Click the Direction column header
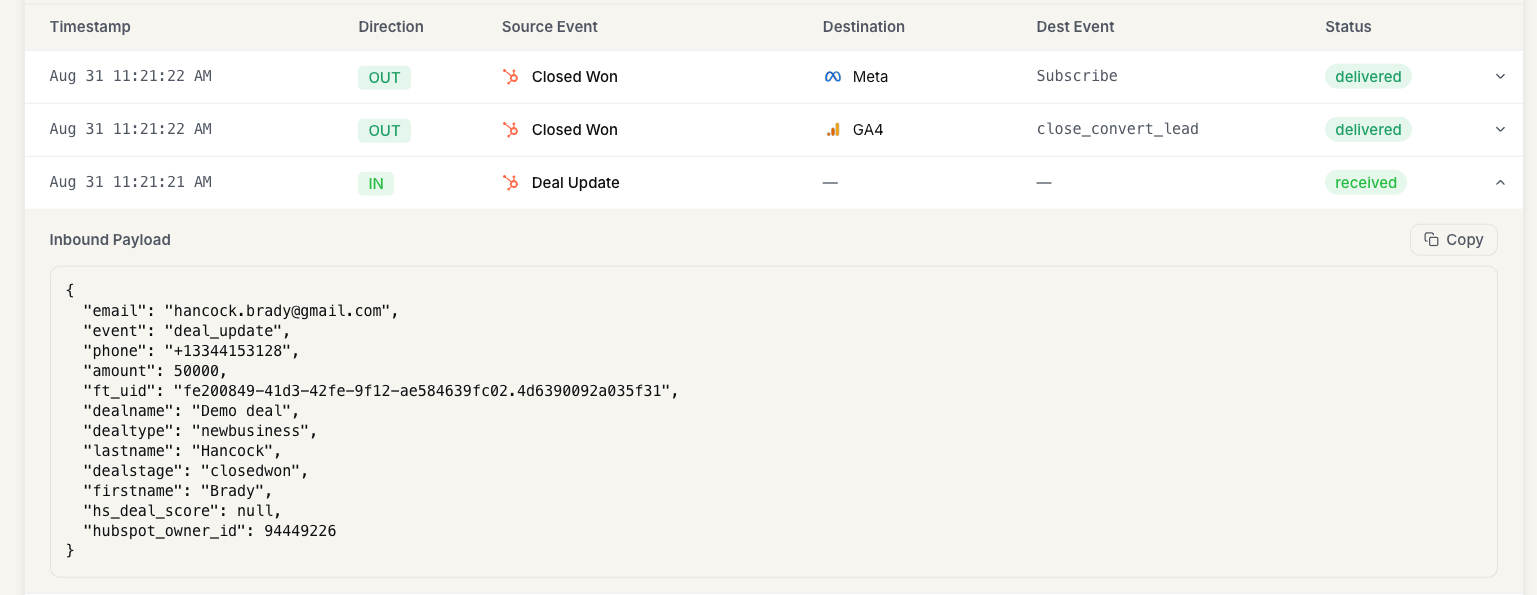Screen dimensions: 1537x595 (x=391, y=27)
